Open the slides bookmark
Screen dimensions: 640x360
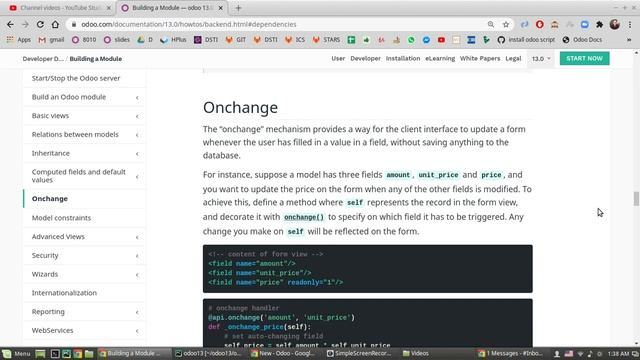[x=117, y=40]
